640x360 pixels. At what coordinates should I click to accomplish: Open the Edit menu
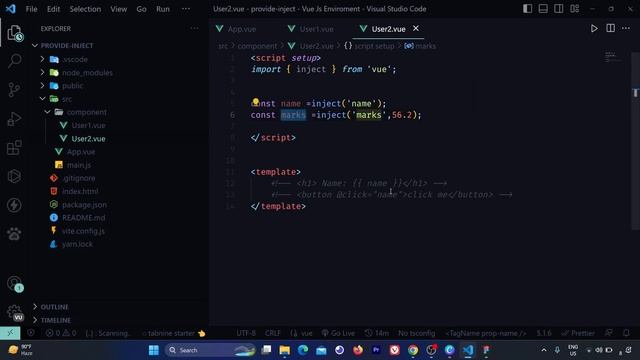[x=53, y=9]
